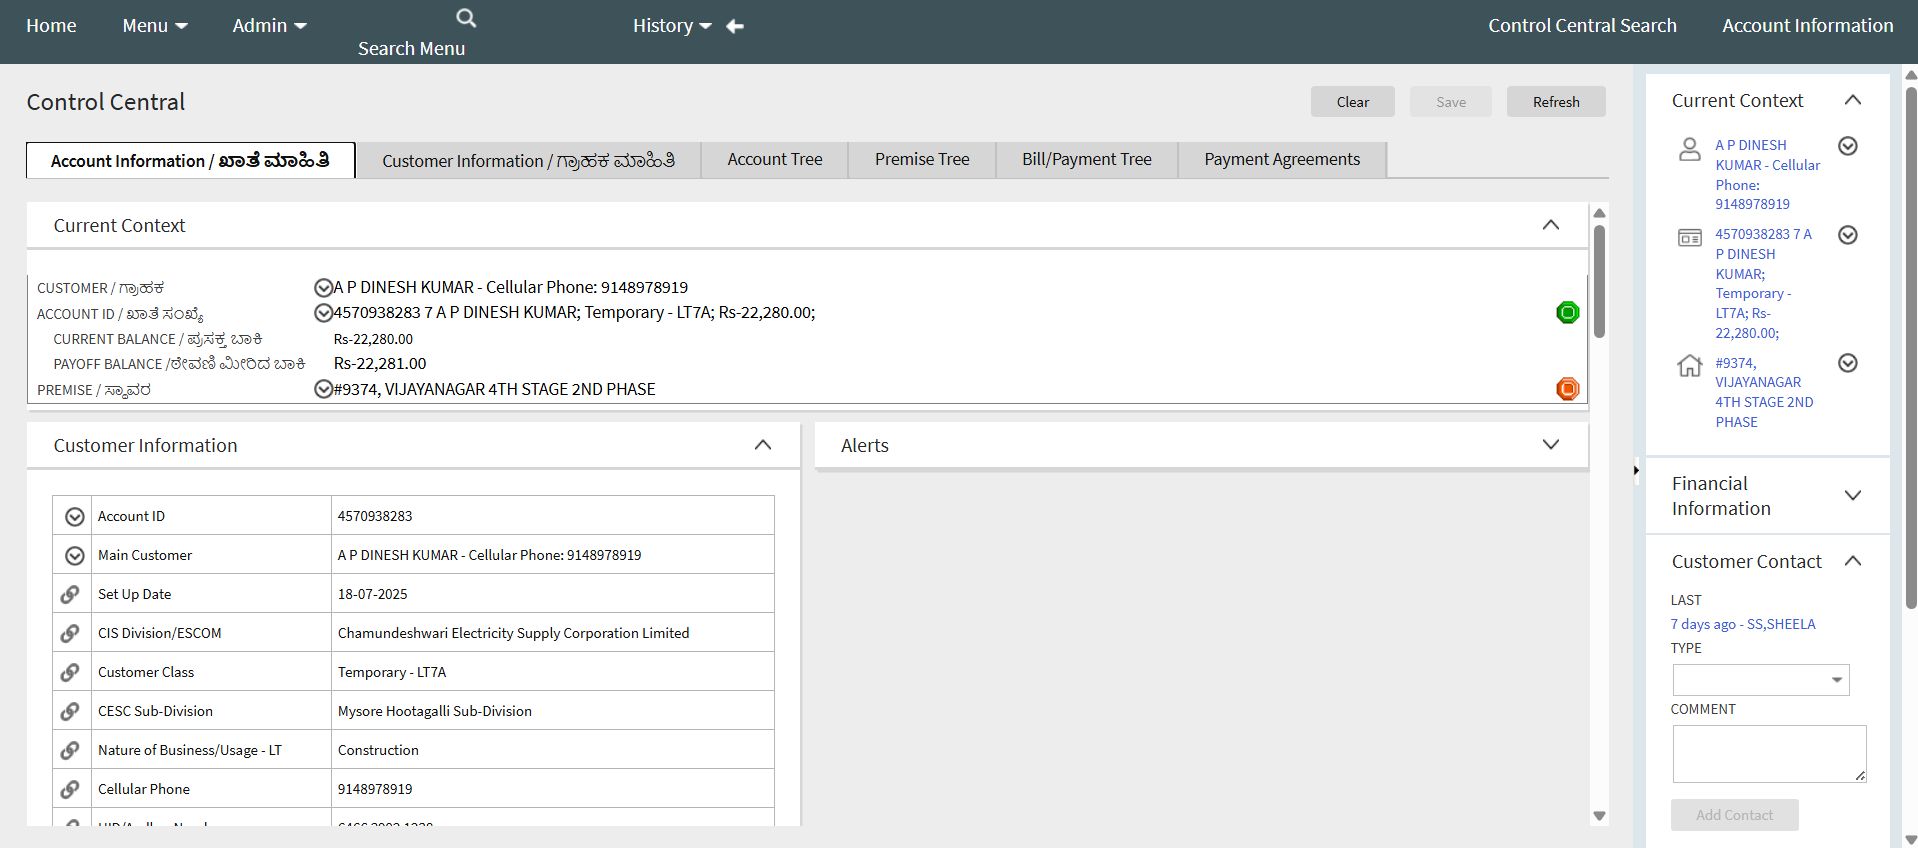Image resolution: width=1918 pixels, height=848 pixels.
Task: Switch to the Account Tree tab
Action: [774, 160]
